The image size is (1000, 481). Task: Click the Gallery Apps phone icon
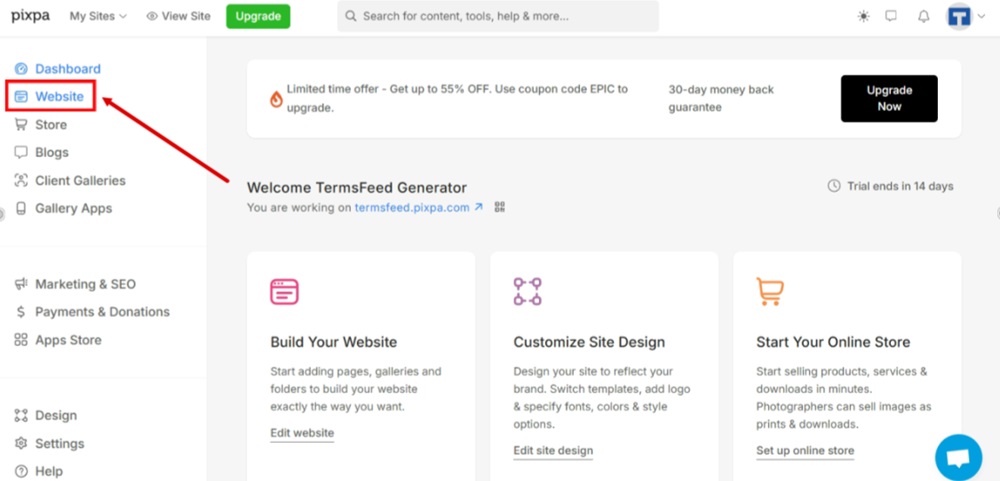(21, 209)
